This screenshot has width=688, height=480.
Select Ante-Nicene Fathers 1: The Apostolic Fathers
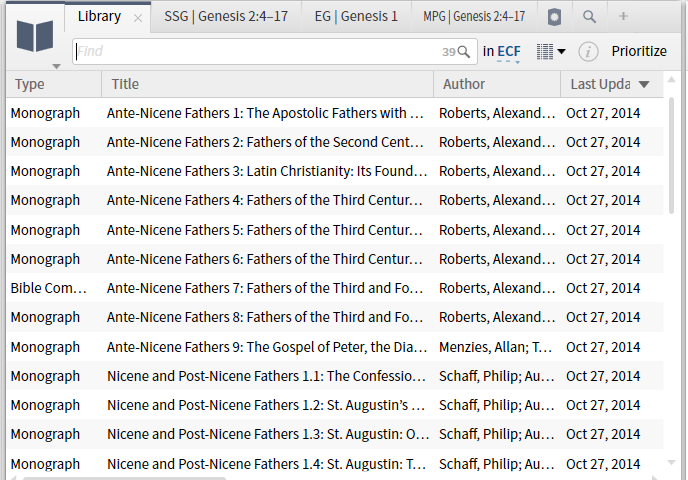coord(265,113)
